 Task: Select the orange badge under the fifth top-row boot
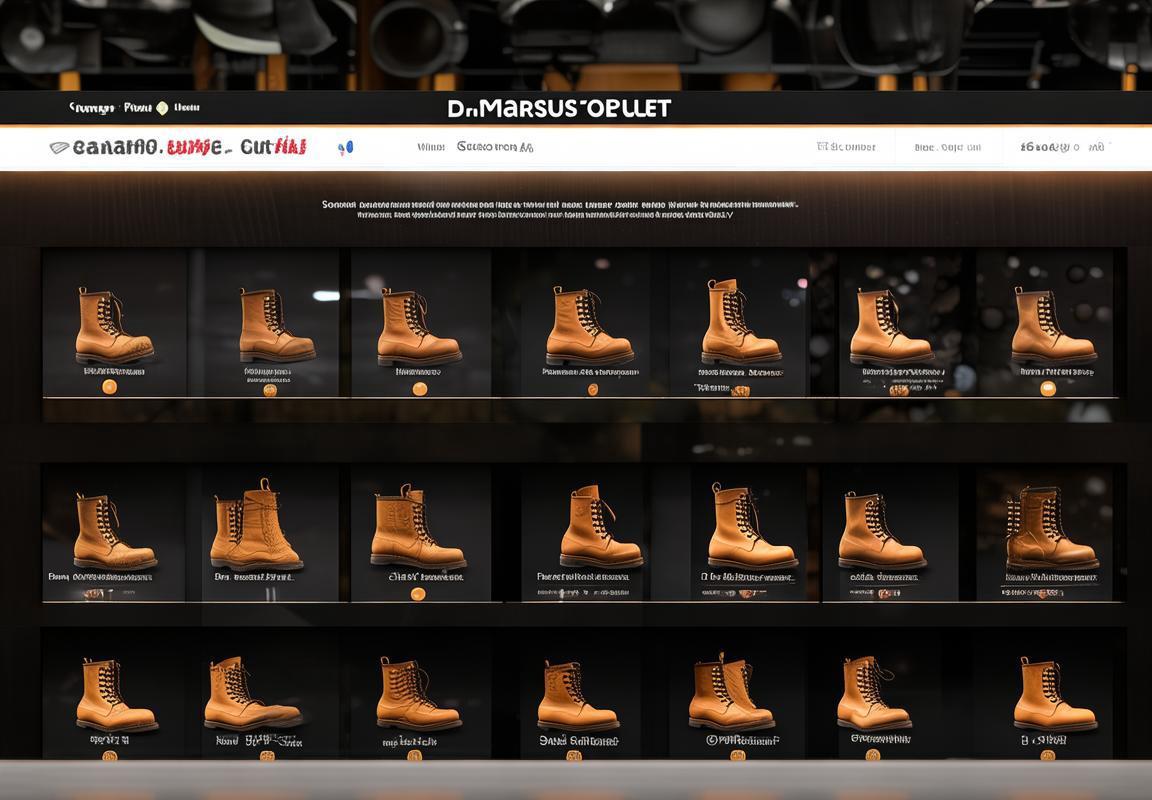tap(740, 391)
